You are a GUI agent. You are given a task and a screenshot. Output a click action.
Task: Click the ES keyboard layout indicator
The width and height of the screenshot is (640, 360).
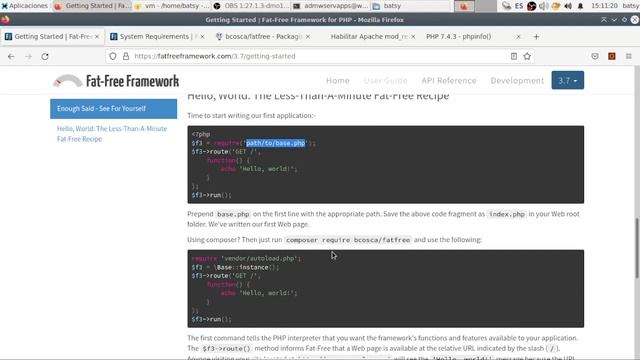(519, 6)
